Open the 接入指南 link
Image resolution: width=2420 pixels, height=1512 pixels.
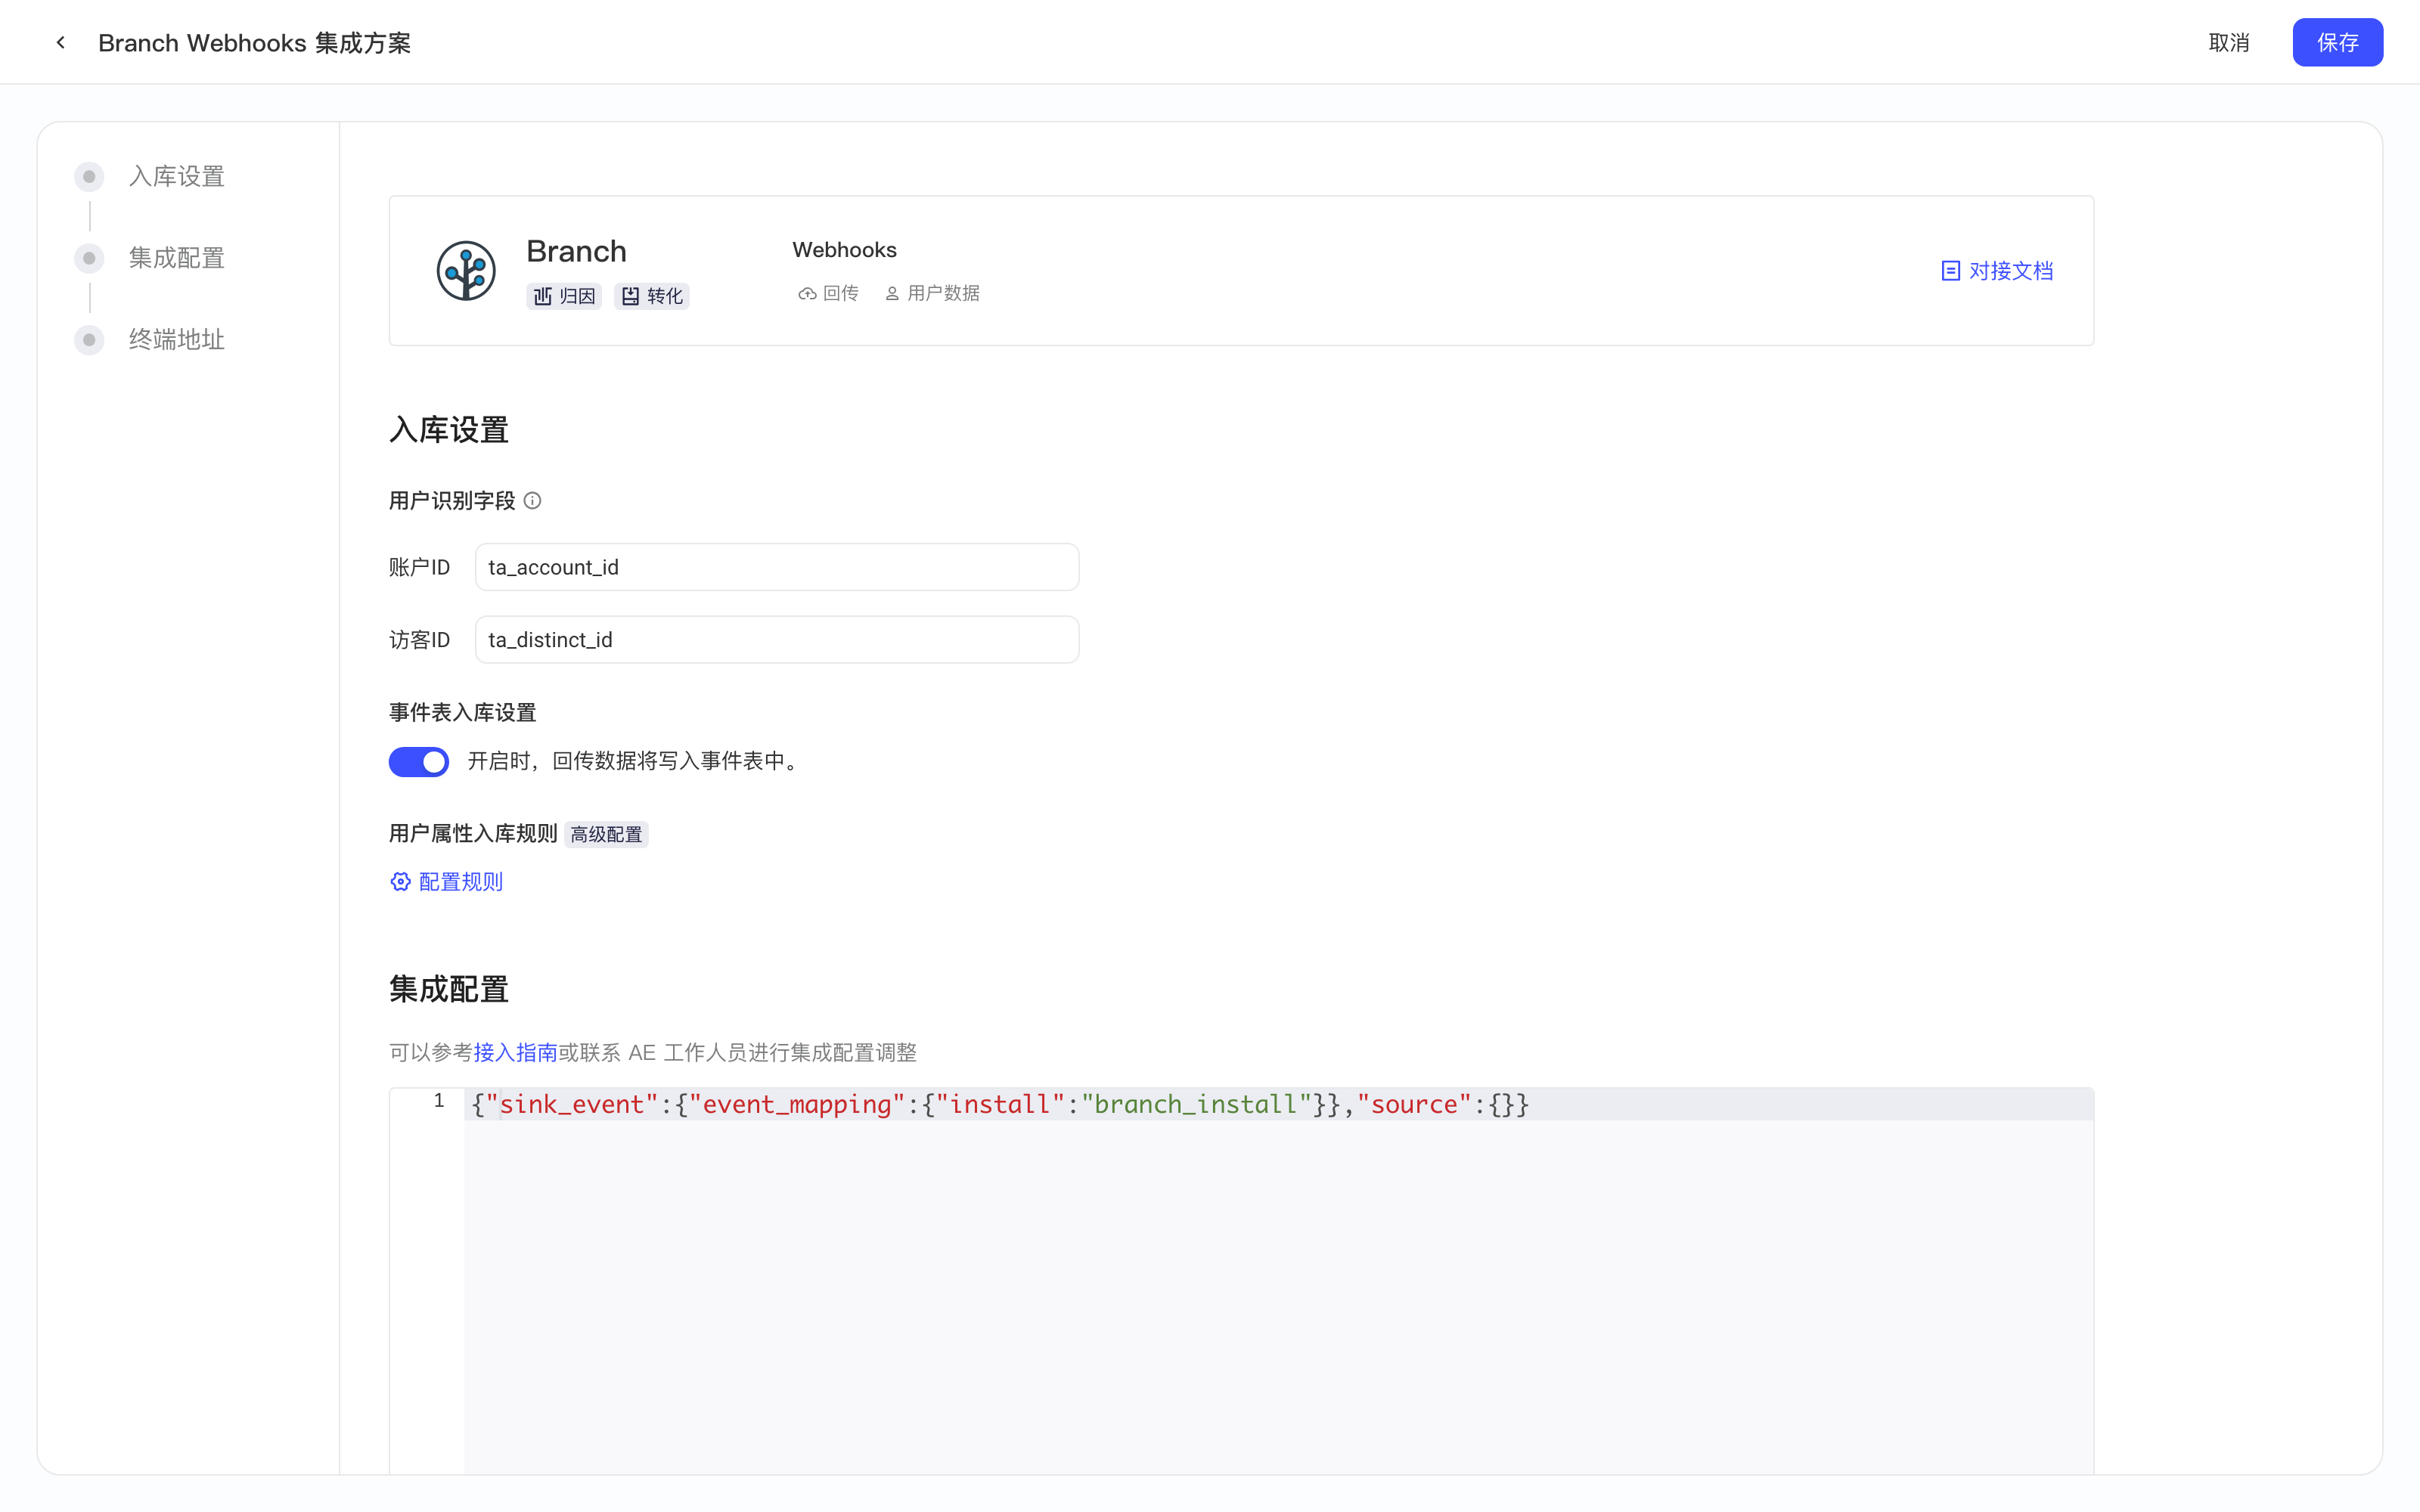[515, 1052]
